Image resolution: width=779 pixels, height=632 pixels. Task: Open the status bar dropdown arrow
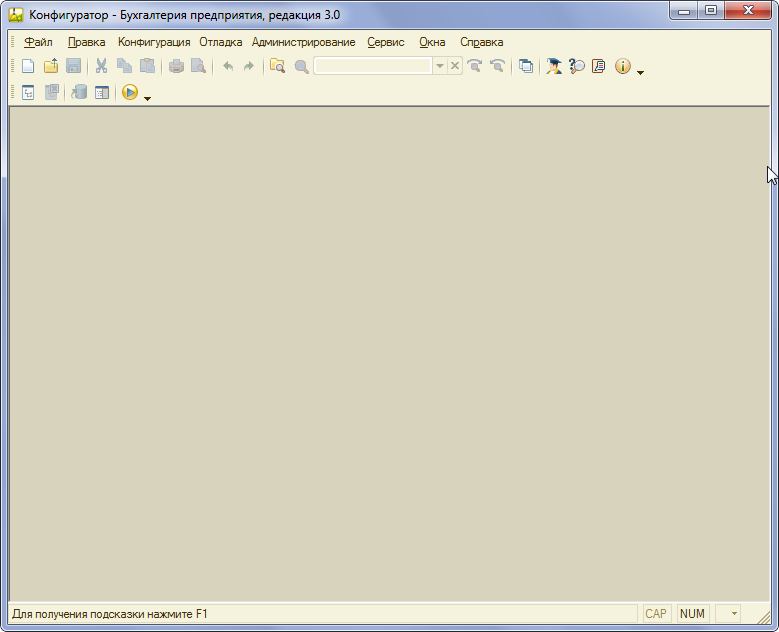click(733, 614)
